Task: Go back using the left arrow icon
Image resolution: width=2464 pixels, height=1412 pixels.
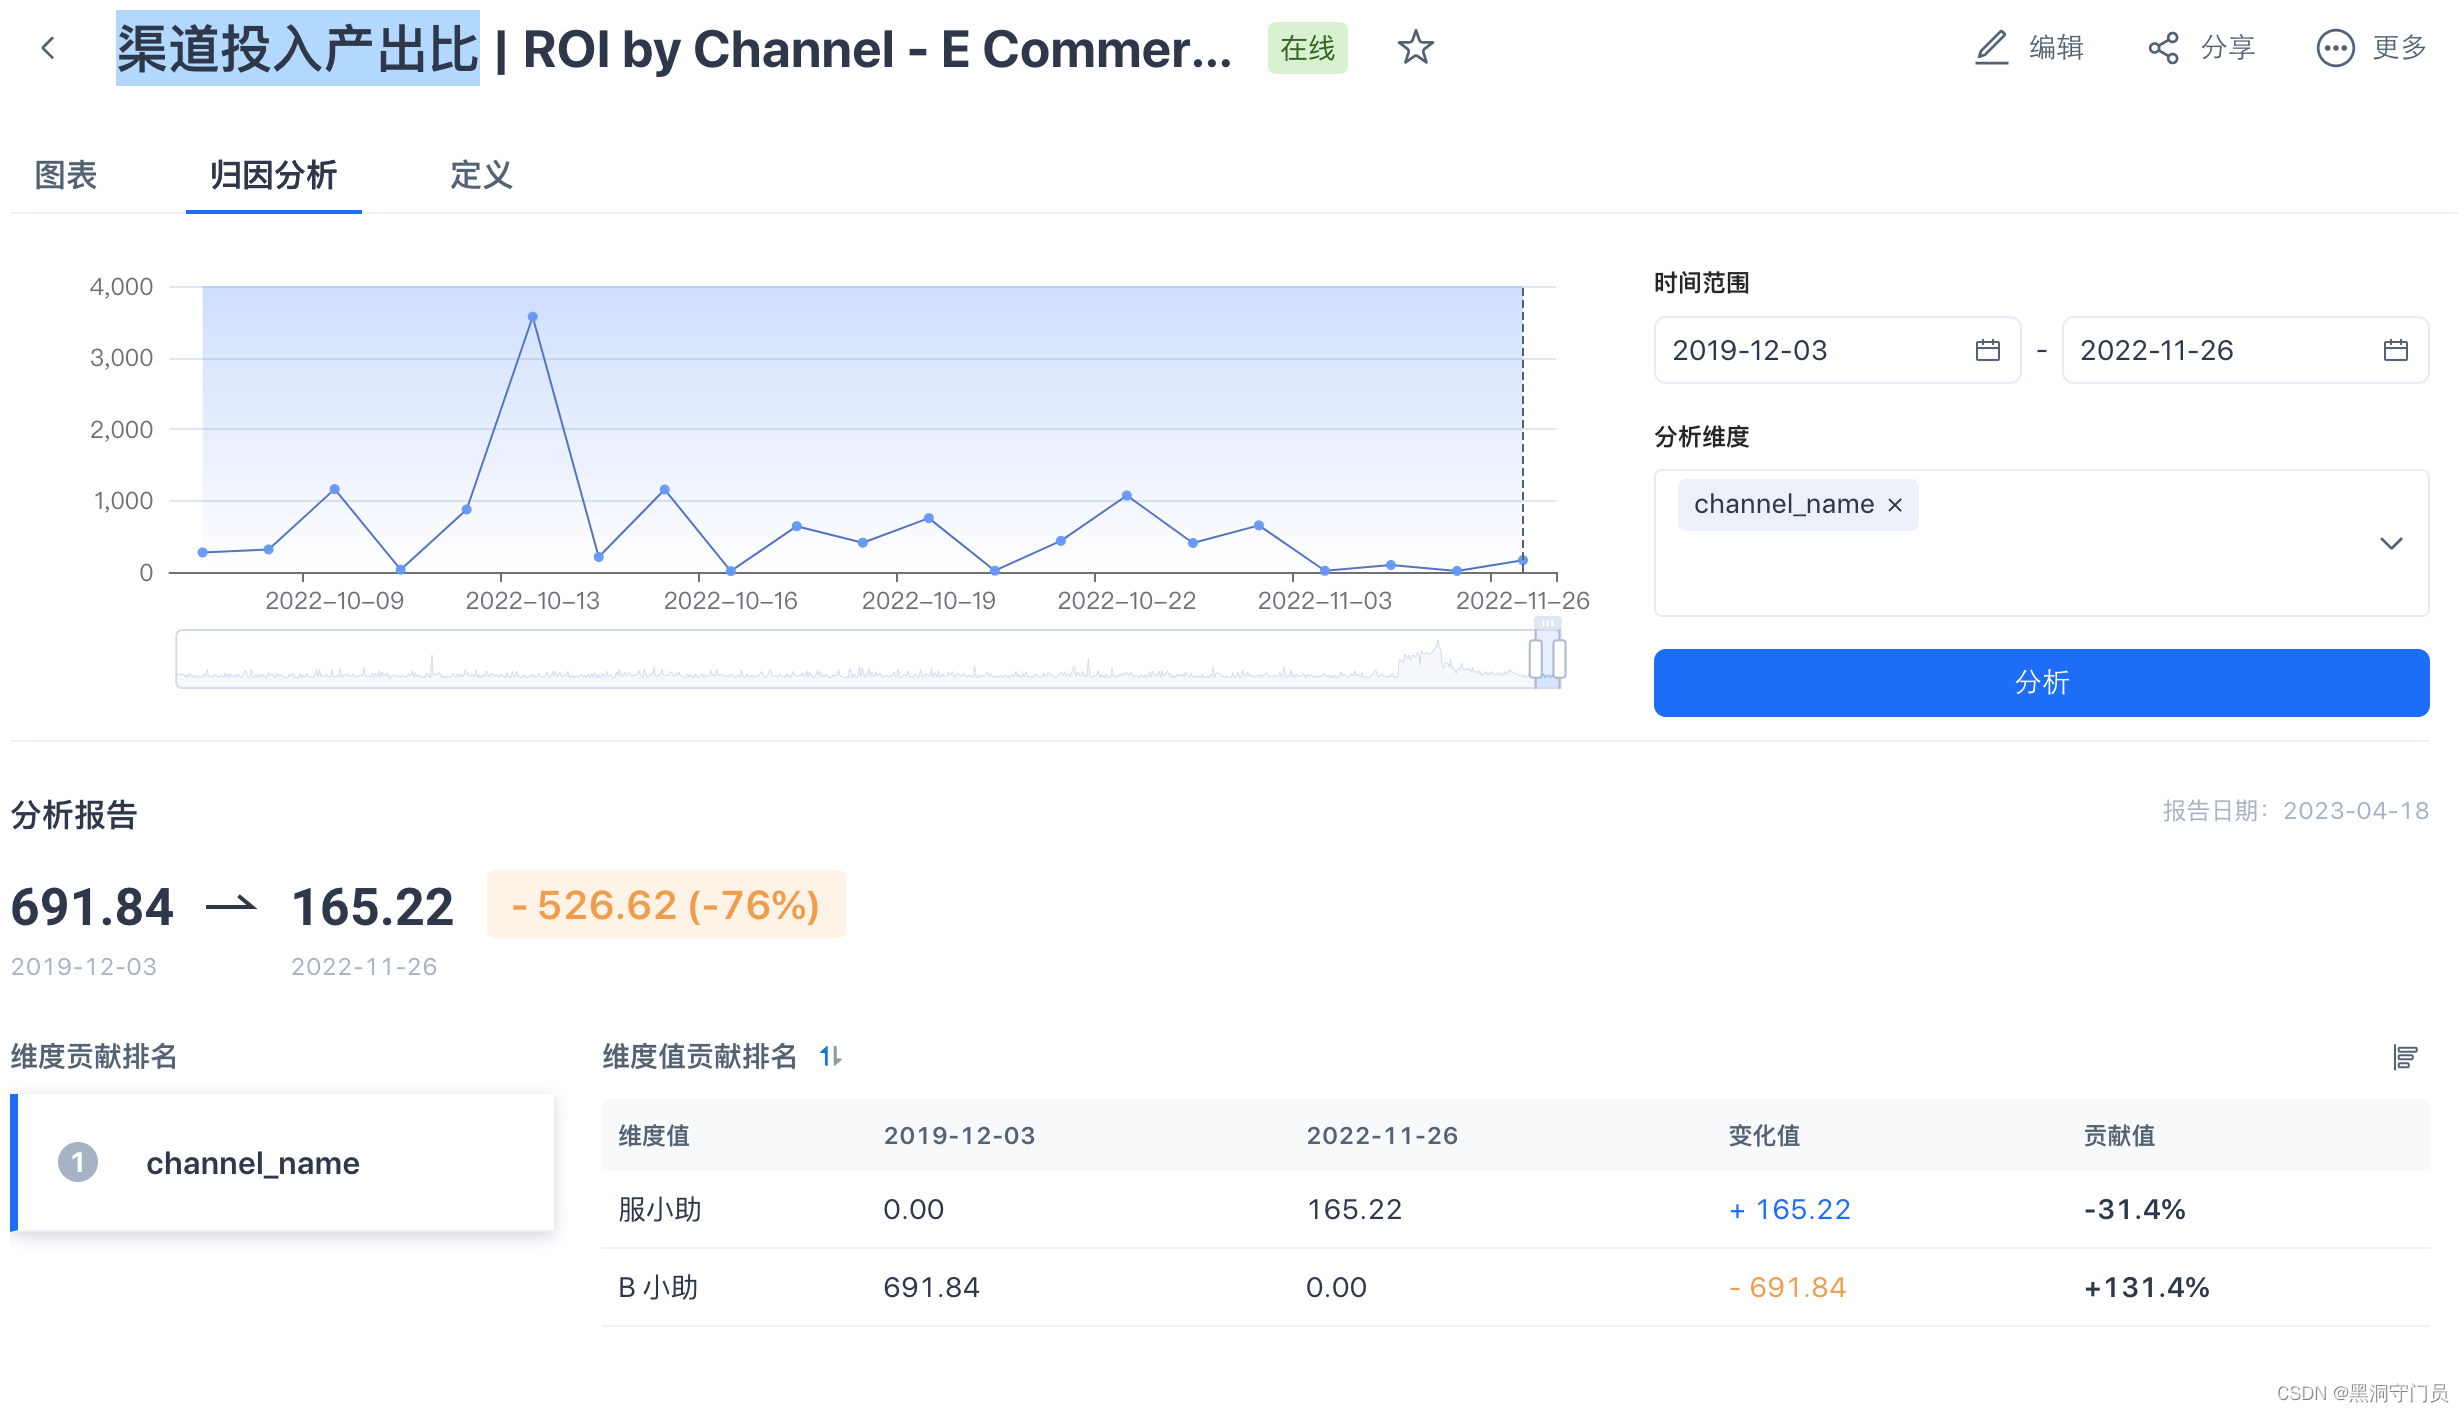Action: (48, 48)
